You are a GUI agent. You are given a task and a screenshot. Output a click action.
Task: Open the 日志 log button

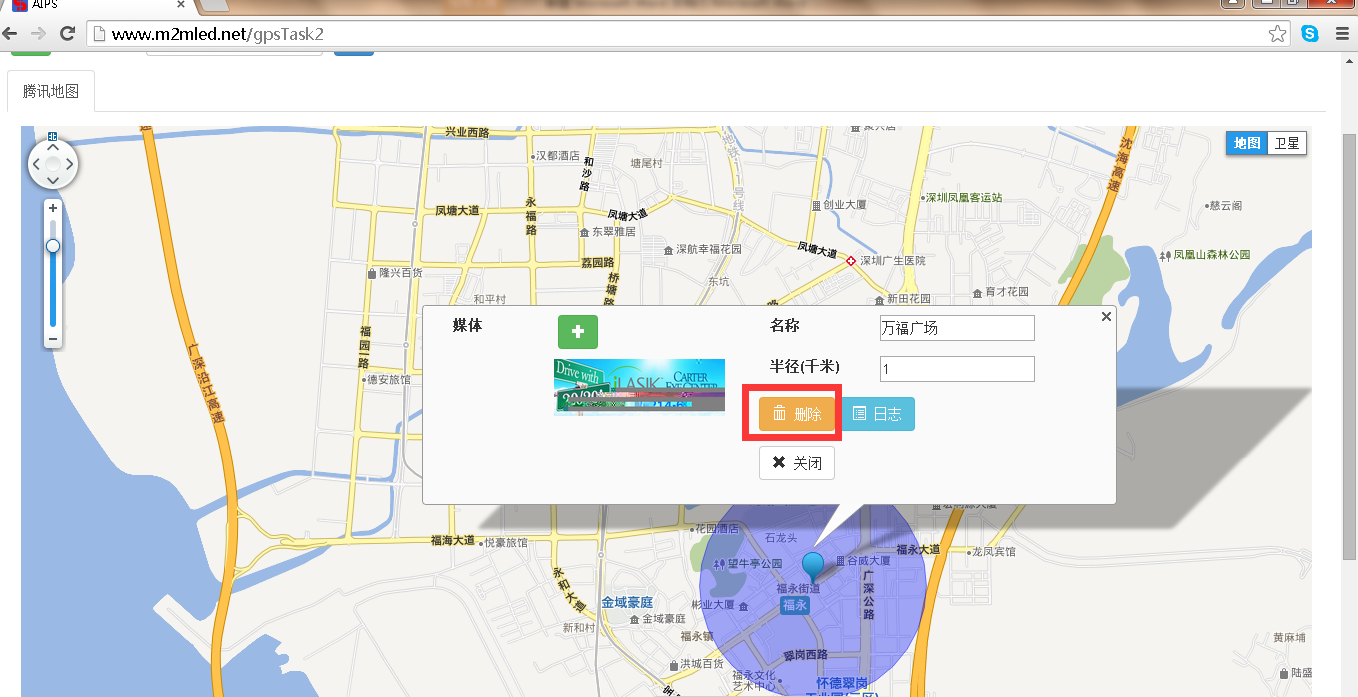click(x=877, y=414)
